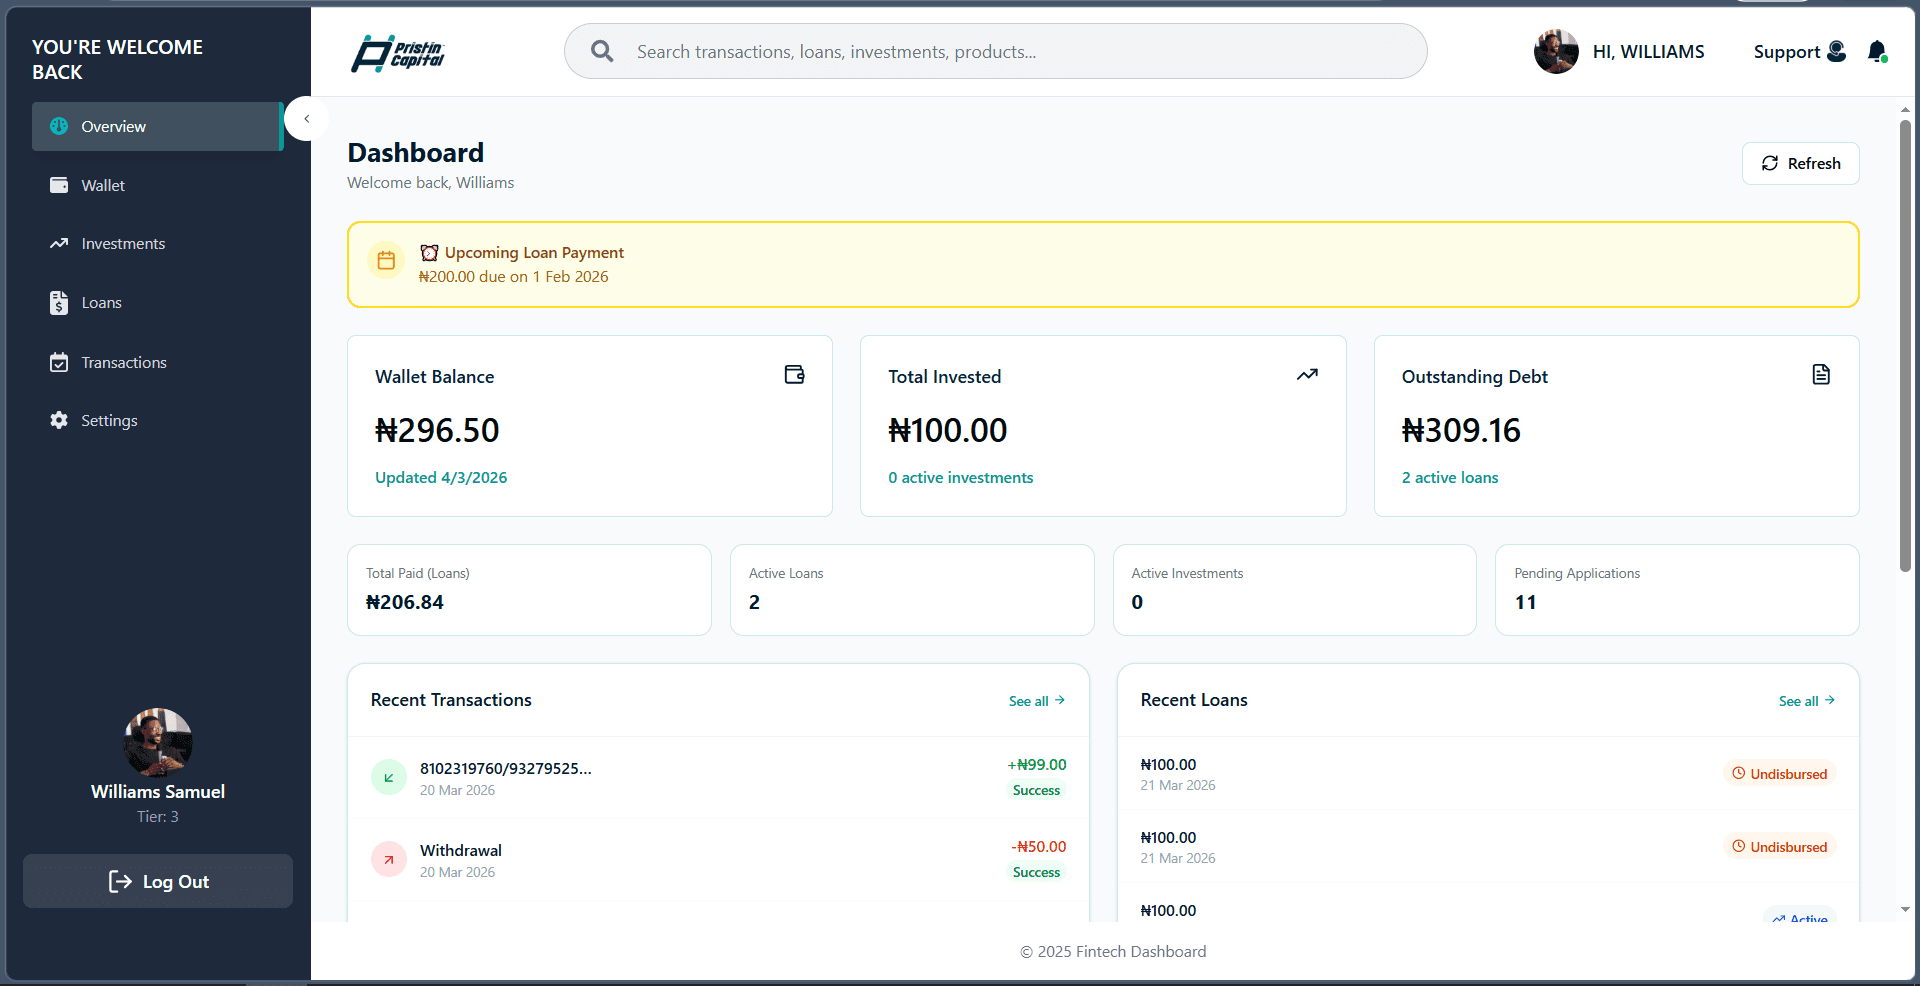Click the wallet icon in Wallet Balance card
This screenshot has height=986, width=1920.
tap(795, 375)
